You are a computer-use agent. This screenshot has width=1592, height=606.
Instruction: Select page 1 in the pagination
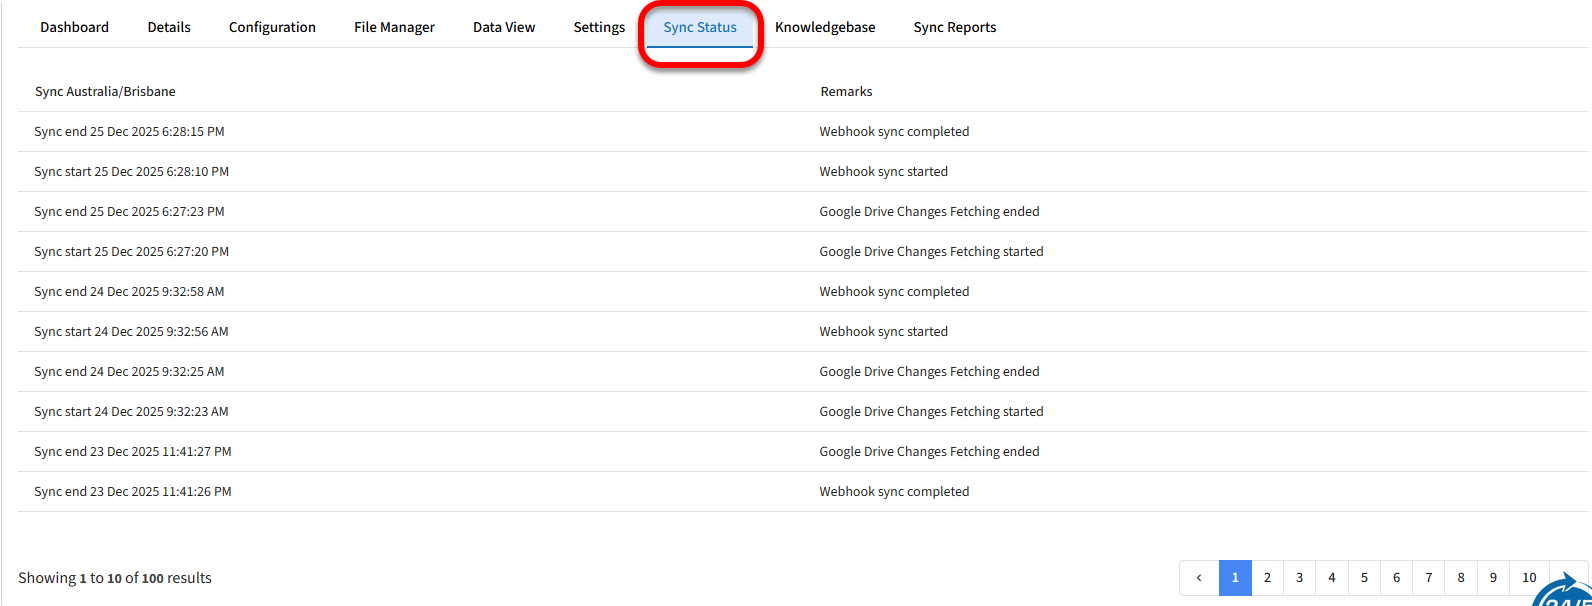tap(1235, 578)
